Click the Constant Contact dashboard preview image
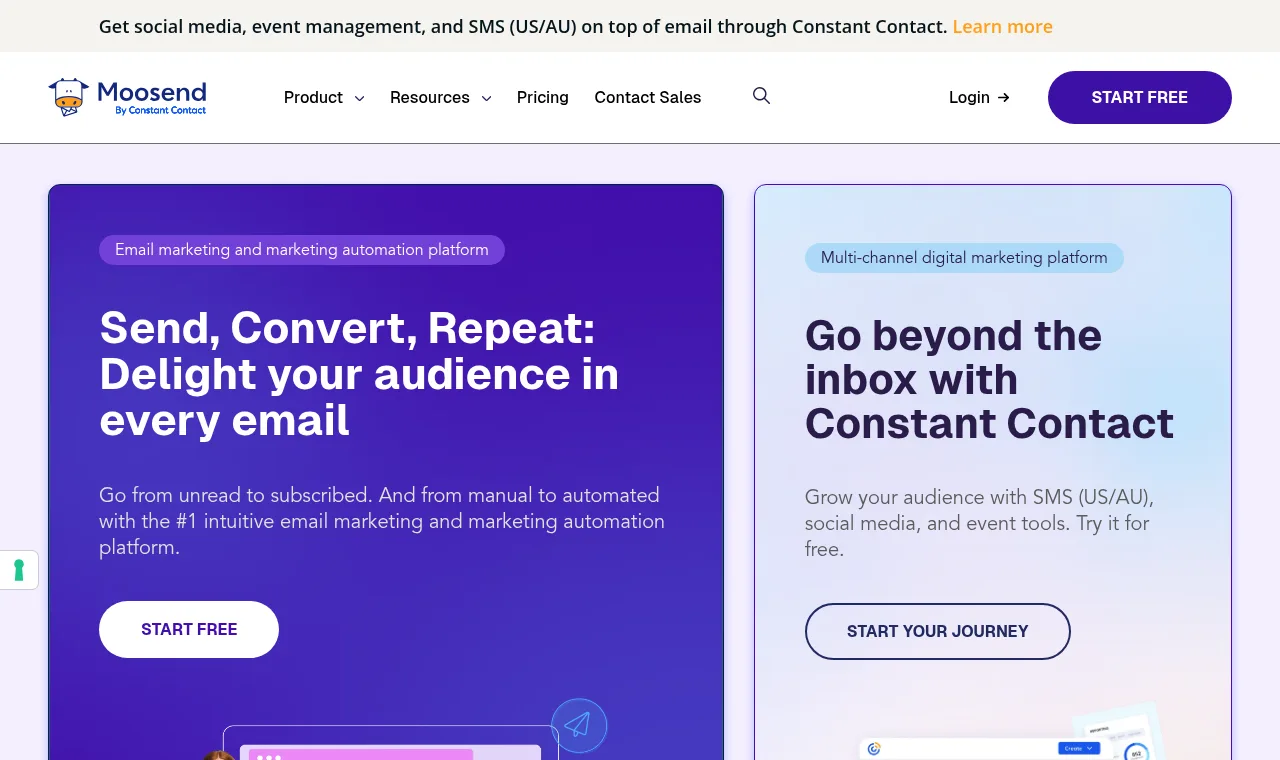 click(x=1010, y=732)
